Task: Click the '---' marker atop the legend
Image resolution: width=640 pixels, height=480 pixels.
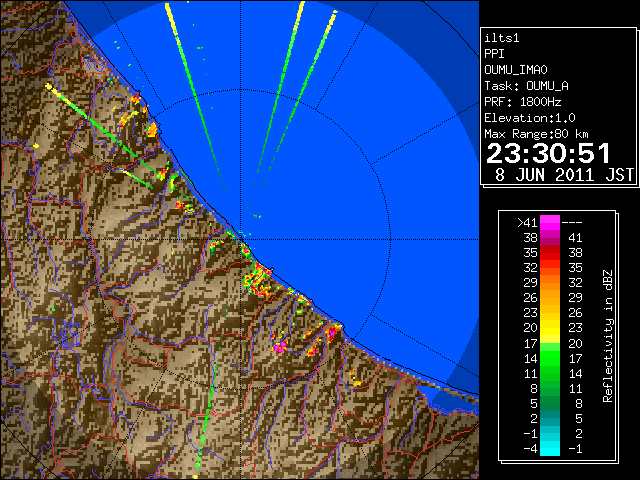Action: (572, 223)
